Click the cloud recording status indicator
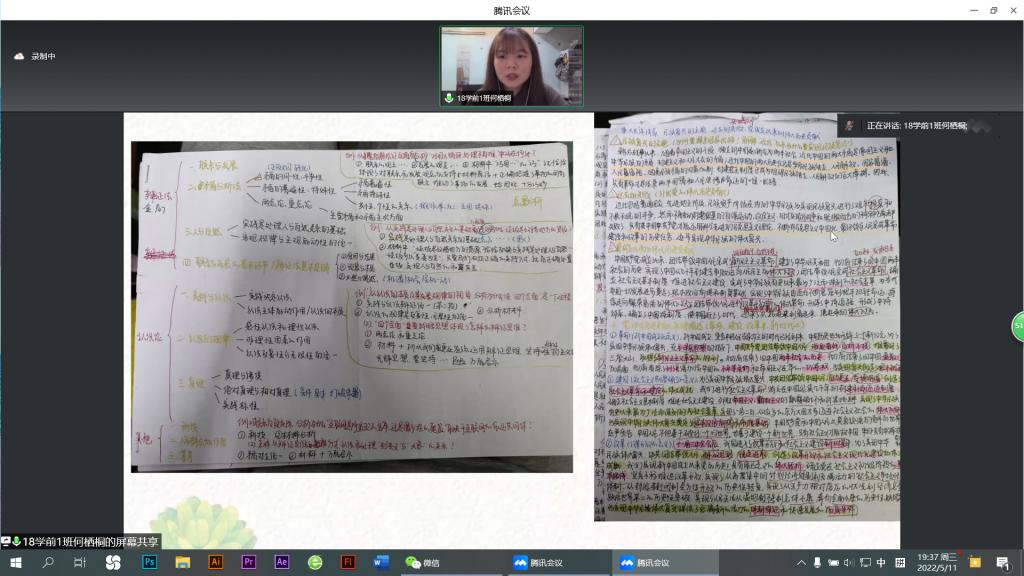Screen dimensions: 1024x576 (36, 57)
